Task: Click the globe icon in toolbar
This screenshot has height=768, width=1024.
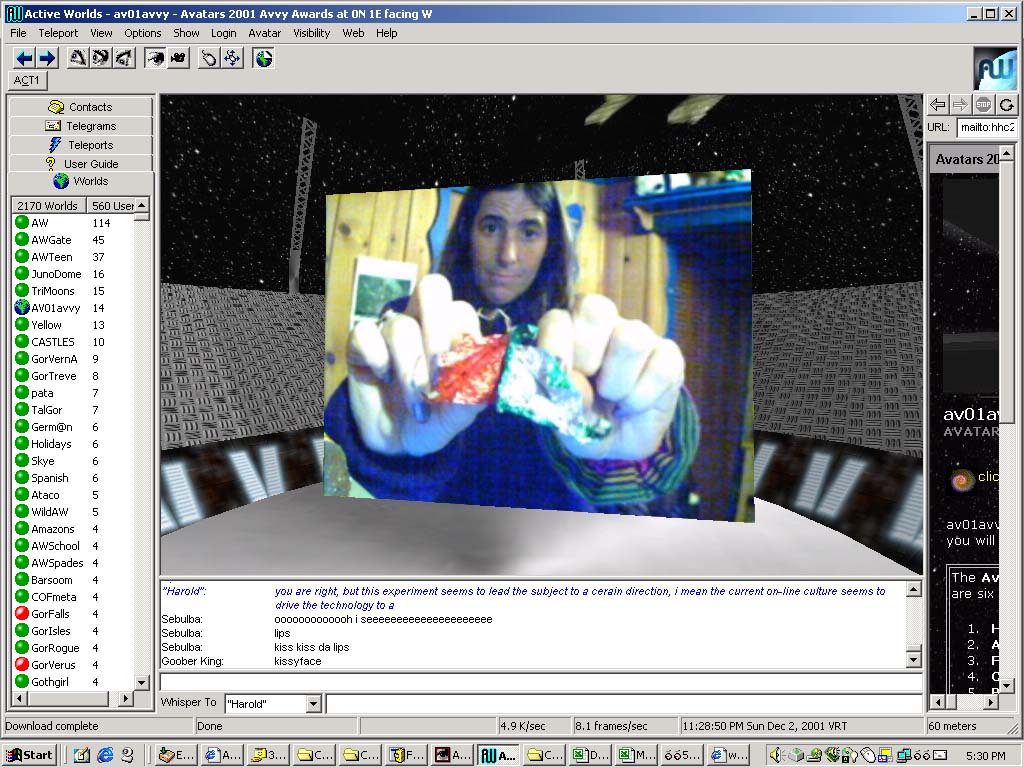Action: [x=263, y=58]
